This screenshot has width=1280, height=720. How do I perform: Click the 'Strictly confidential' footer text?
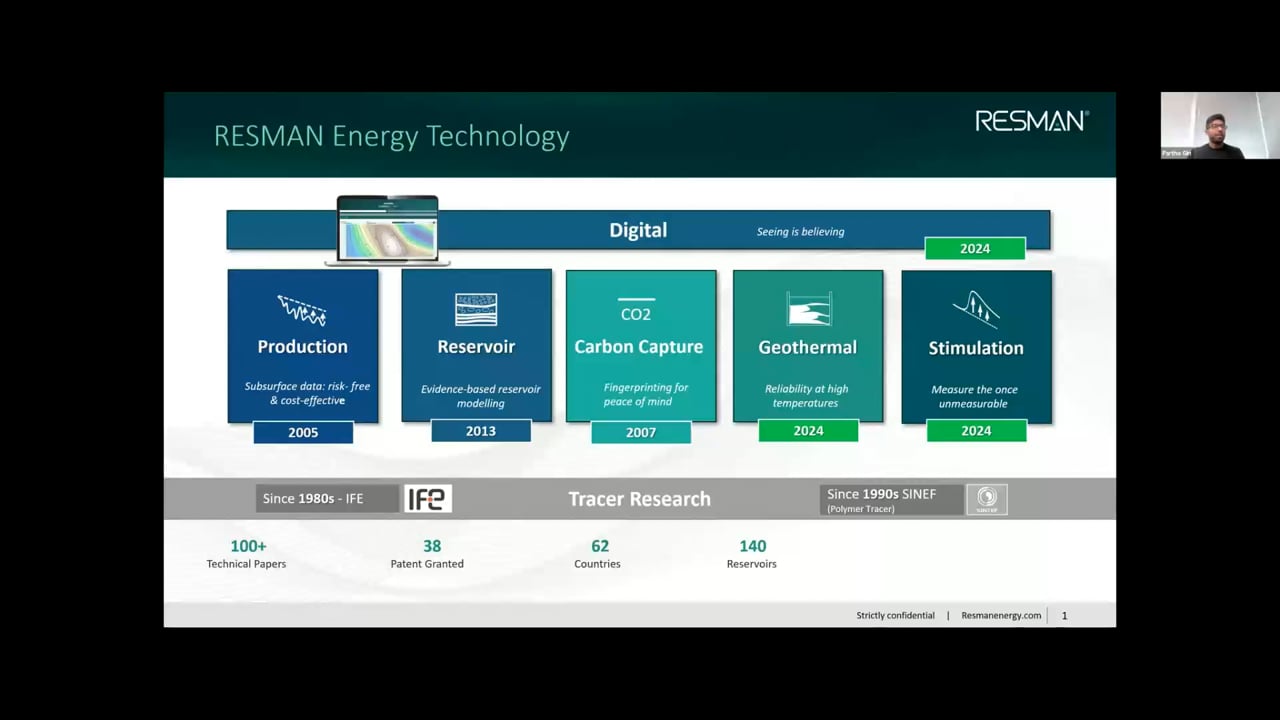coord(895,615)
